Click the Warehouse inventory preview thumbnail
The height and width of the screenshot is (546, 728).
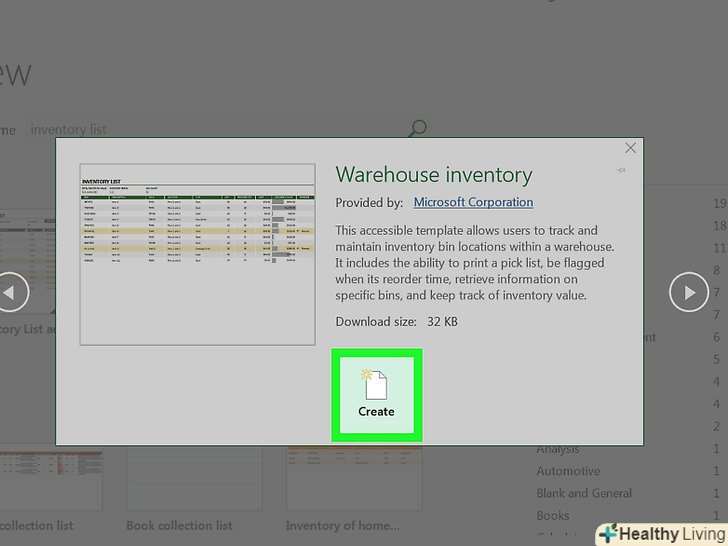(x=197, y=254)
